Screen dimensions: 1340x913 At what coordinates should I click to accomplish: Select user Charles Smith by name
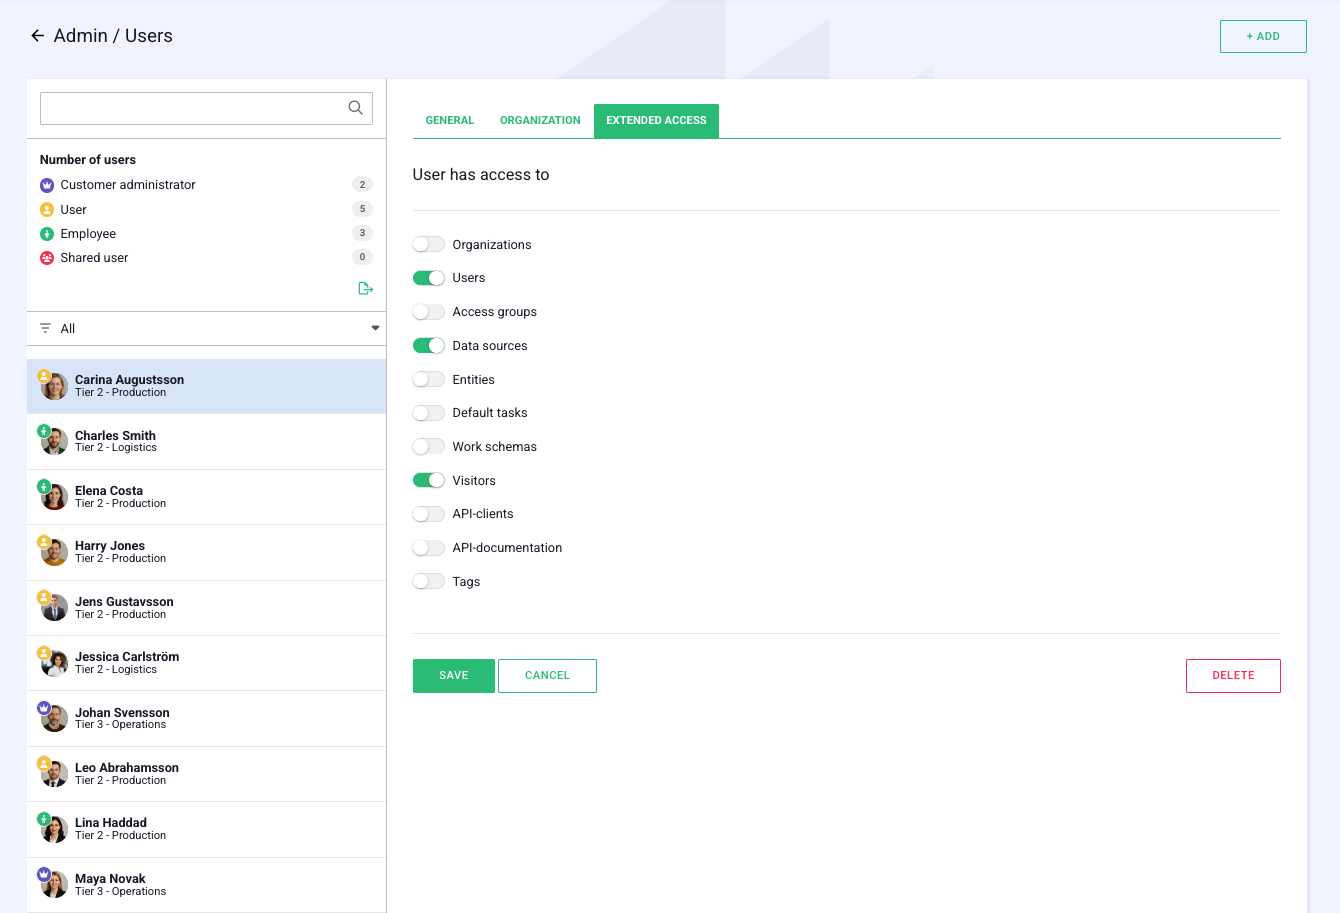click(115, 436)
